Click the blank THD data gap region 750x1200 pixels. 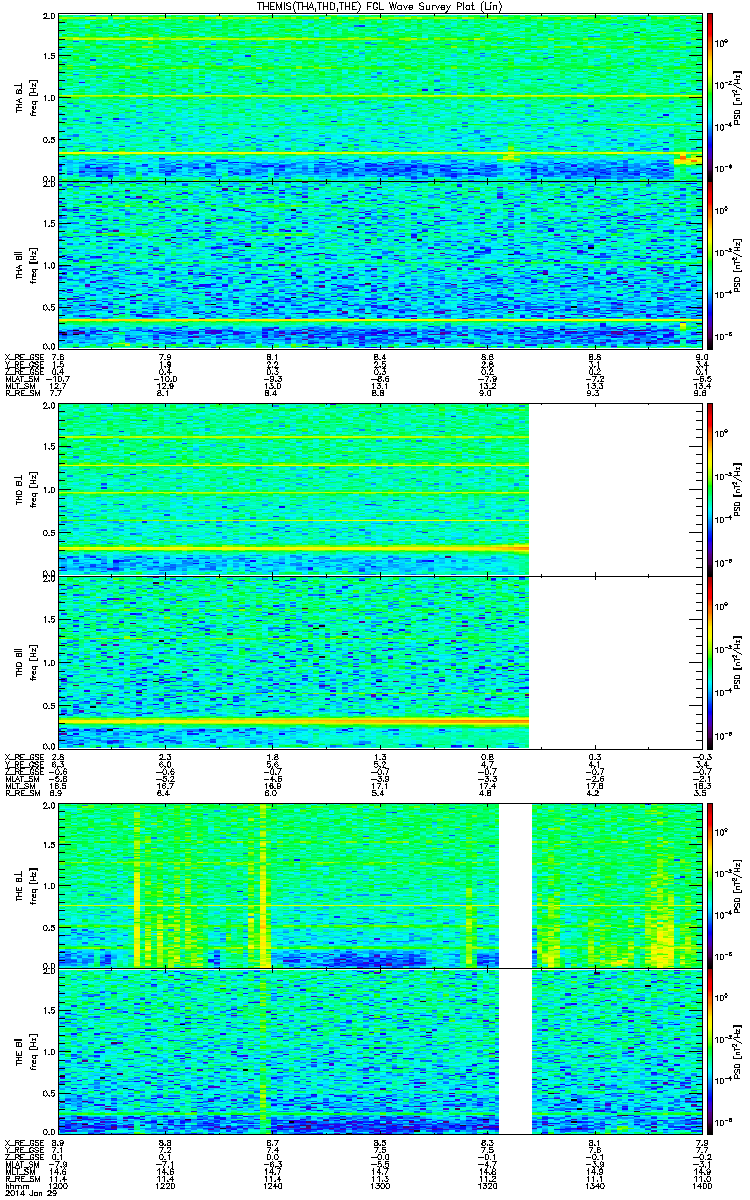pyautogui.click(x=614, y=575)
